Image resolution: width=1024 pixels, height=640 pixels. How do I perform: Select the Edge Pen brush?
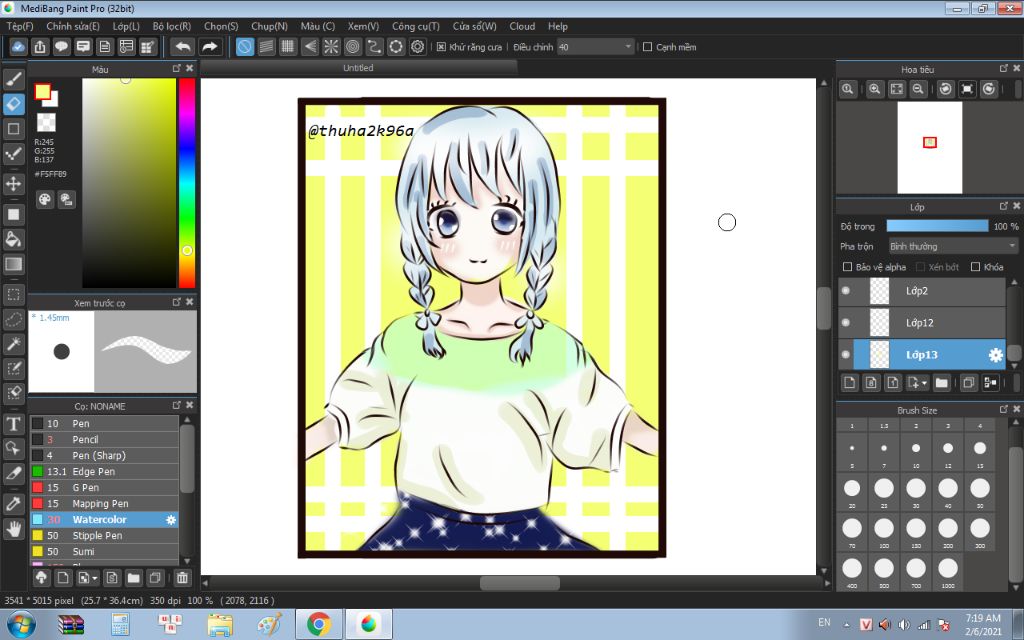pos(104,472)
